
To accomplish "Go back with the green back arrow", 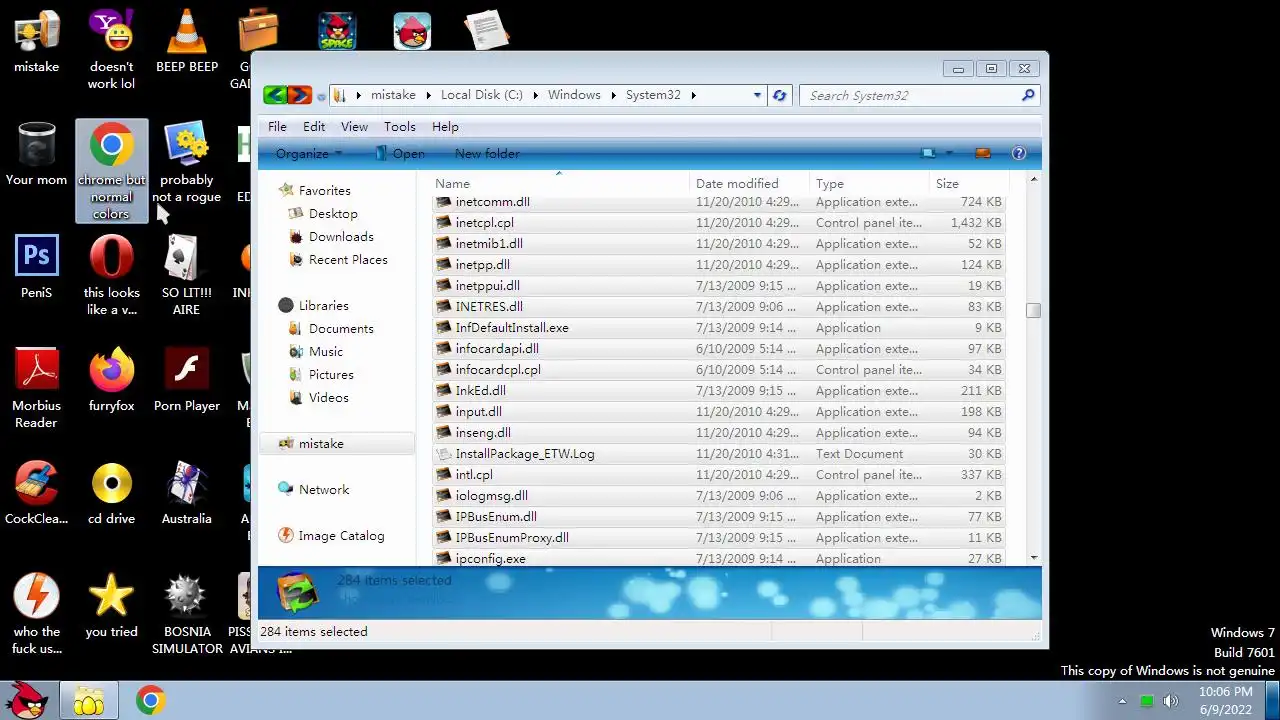I will tap(275, 95).
